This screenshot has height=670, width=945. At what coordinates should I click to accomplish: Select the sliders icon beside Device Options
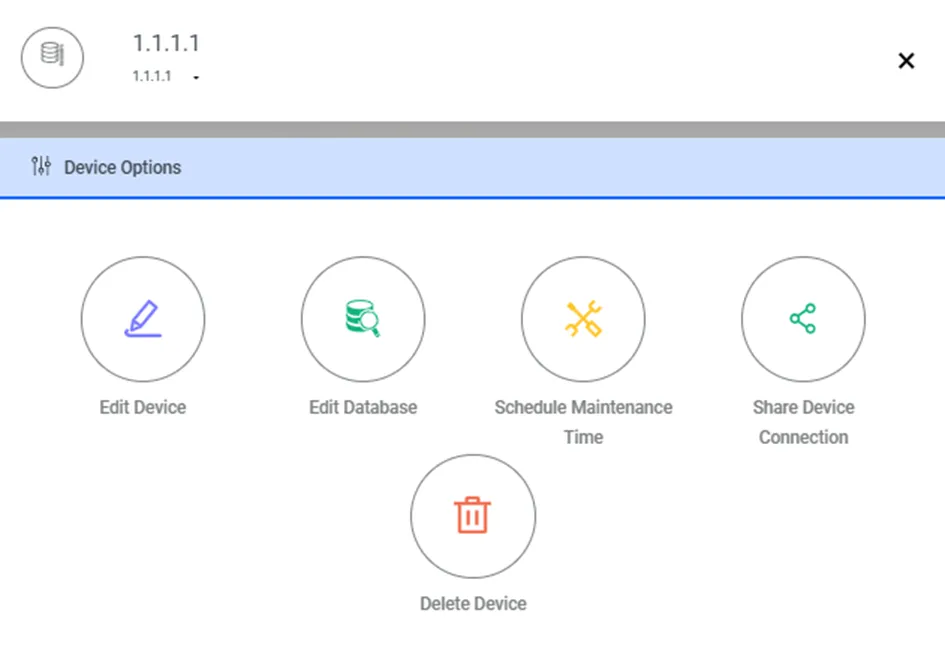coord(41,166)
